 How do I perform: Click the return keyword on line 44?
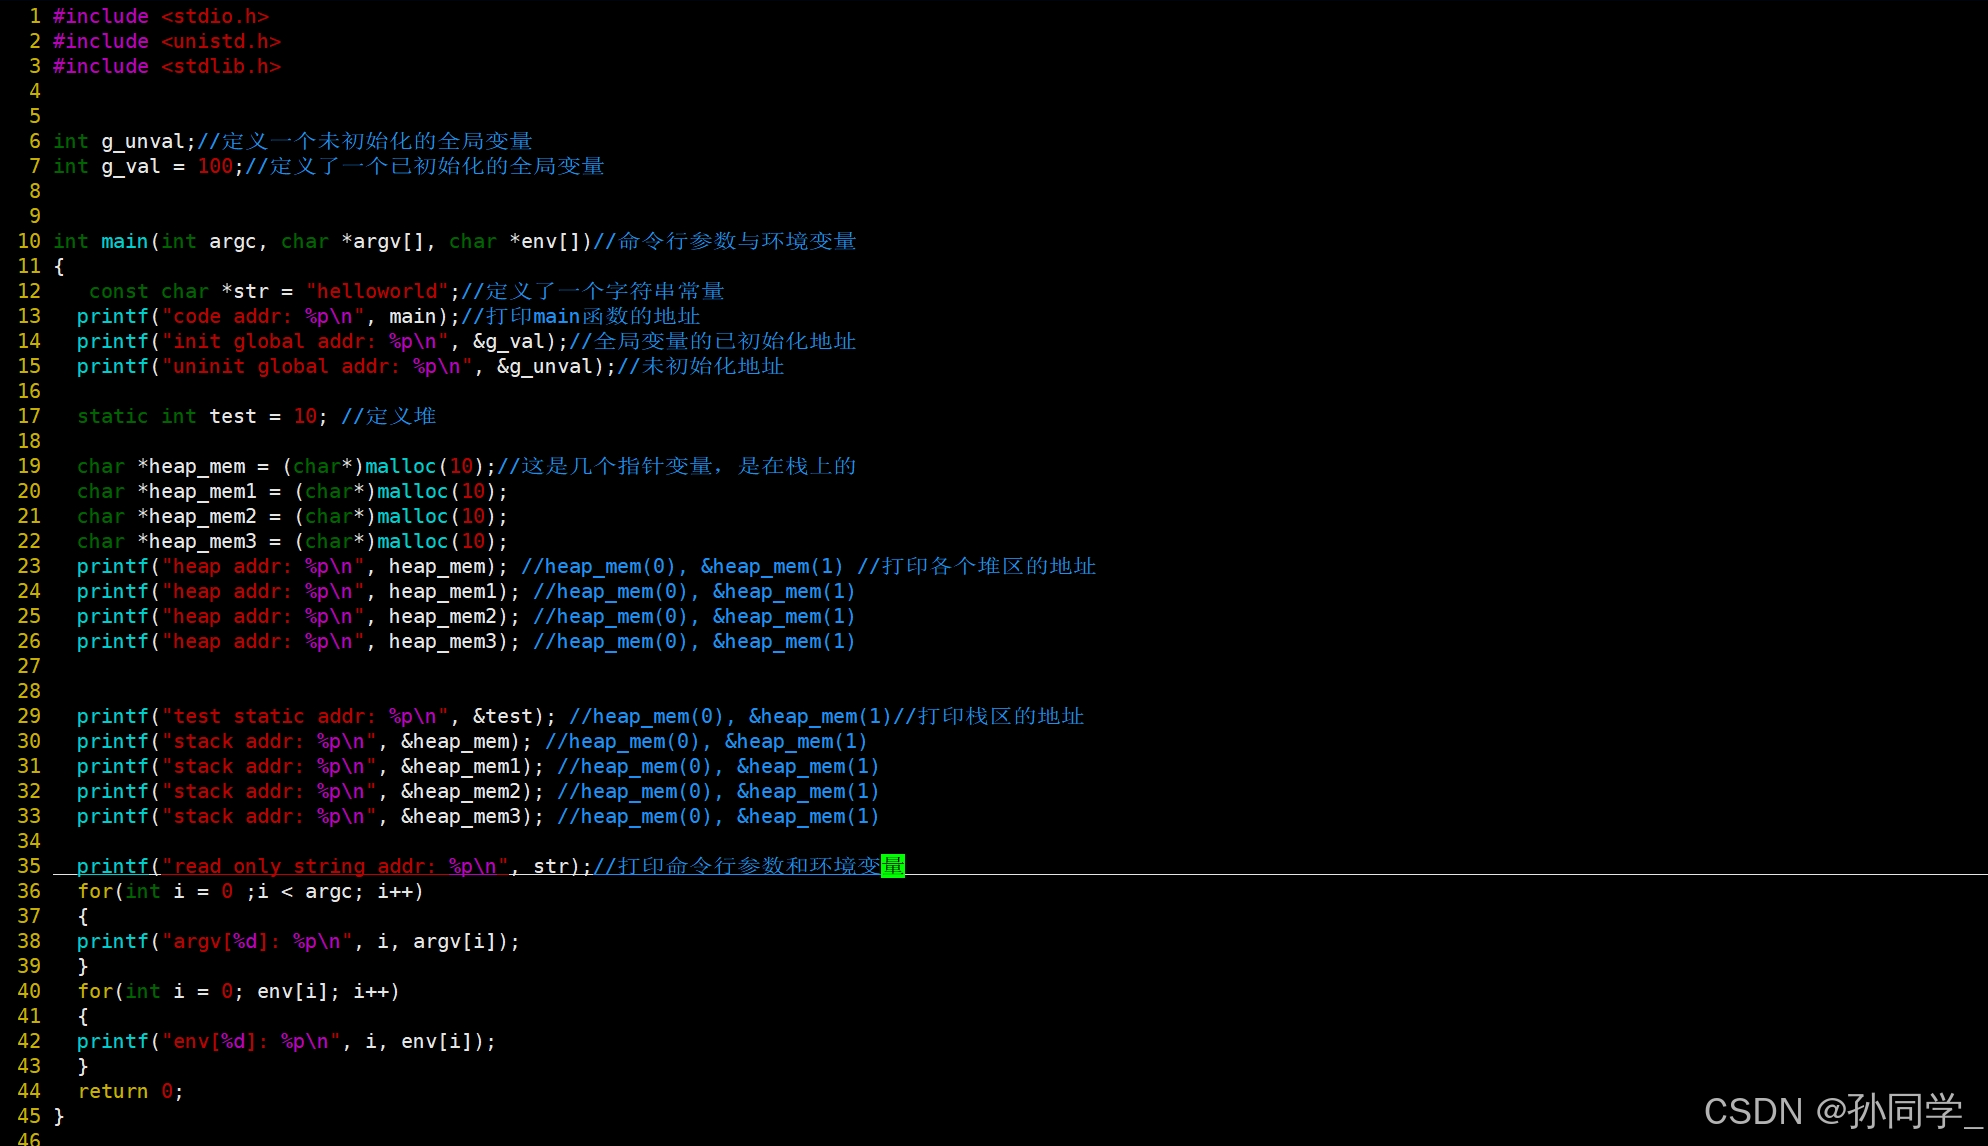pos(112,1091)
